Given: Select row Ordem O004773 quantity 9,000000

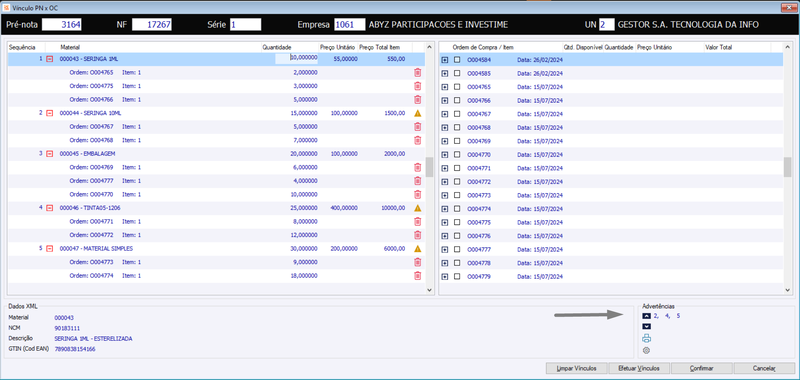Looking at the screenshot, I should pyautogui.click(x=216, y=262).
